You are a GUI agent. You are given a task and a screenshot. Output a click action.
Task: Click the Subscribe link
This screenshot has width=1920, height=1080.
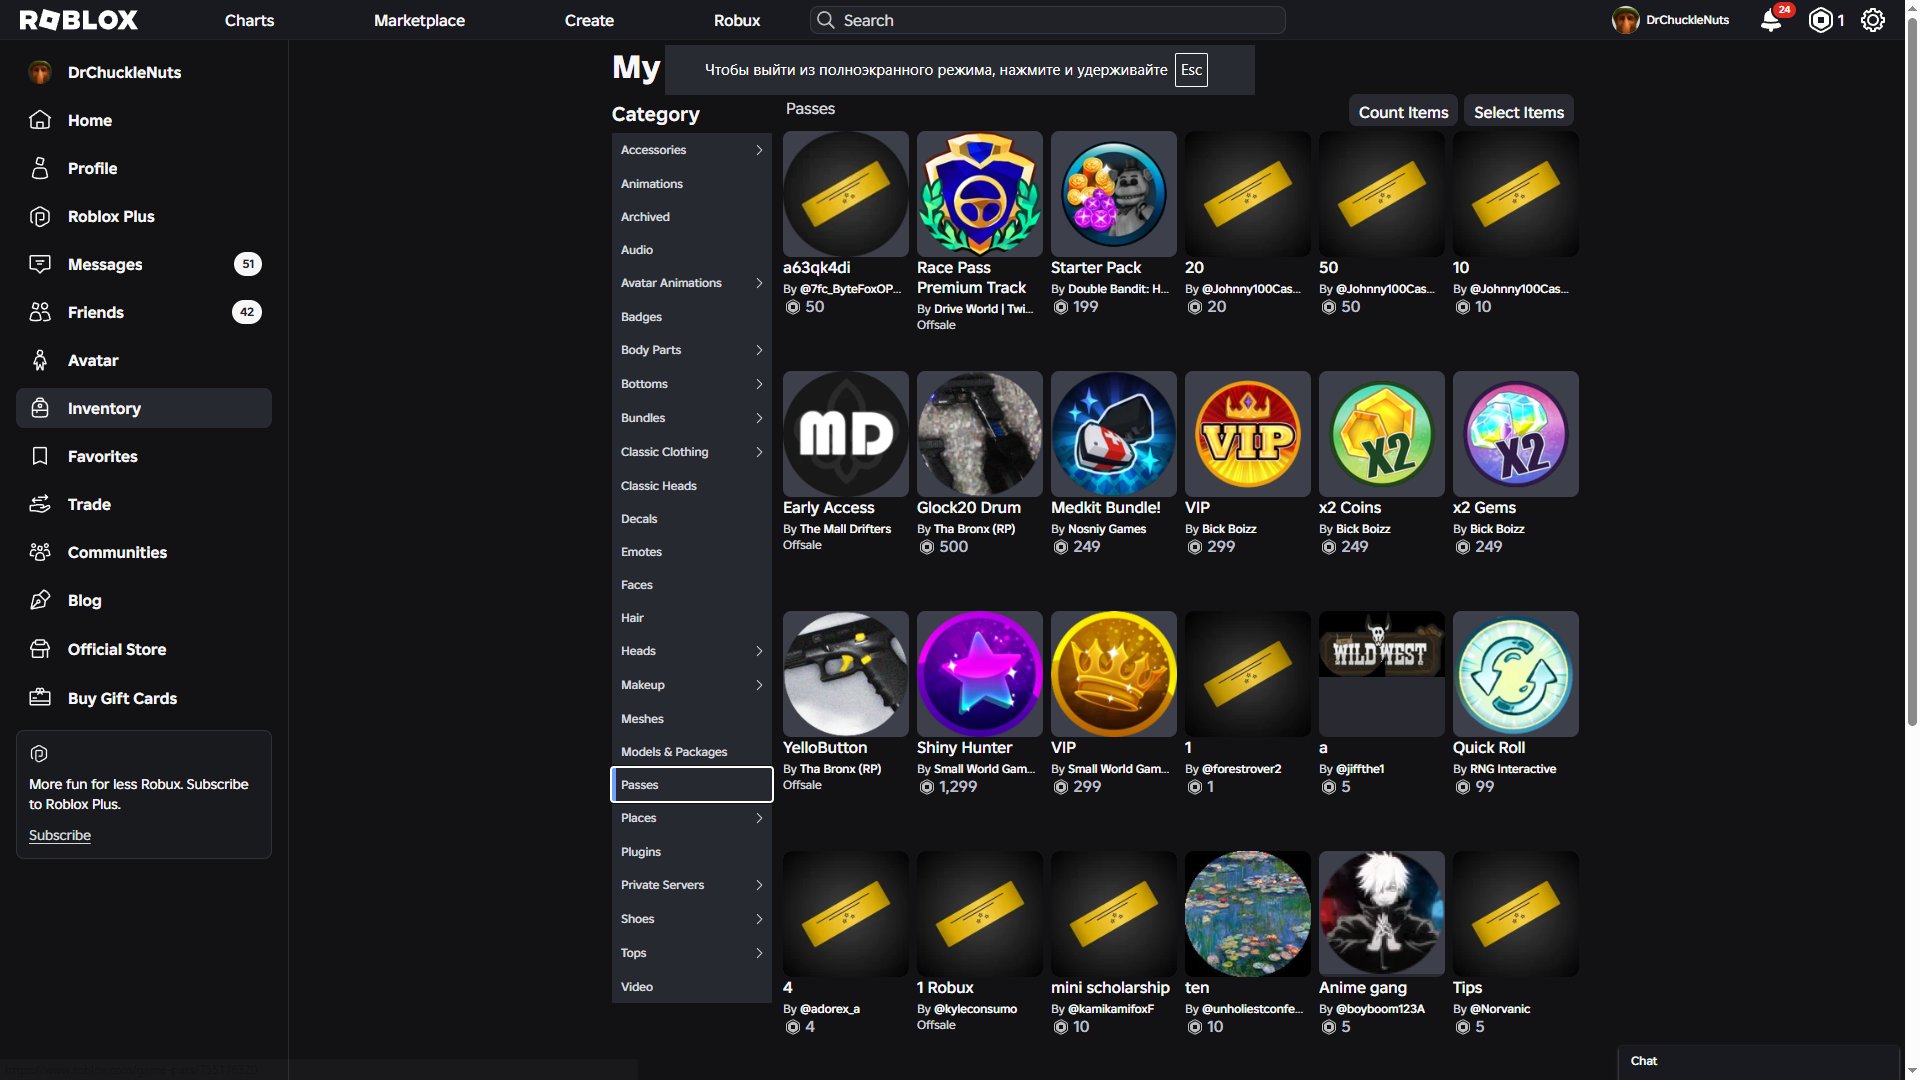pyautogui.click(x=60, y=835)
